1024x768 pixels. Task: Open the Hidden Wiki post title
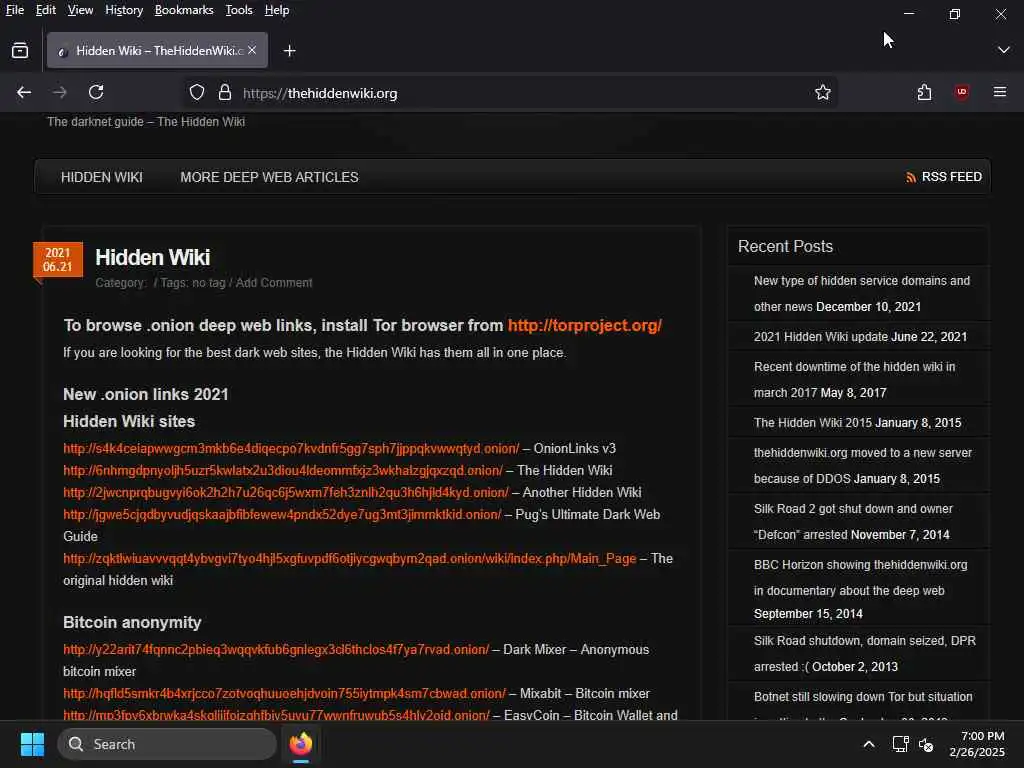click(153, 257)
